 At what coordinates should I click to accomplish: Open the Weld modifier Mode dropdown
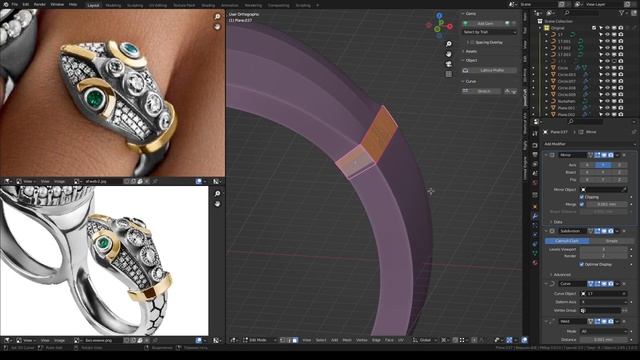[604, 331]
